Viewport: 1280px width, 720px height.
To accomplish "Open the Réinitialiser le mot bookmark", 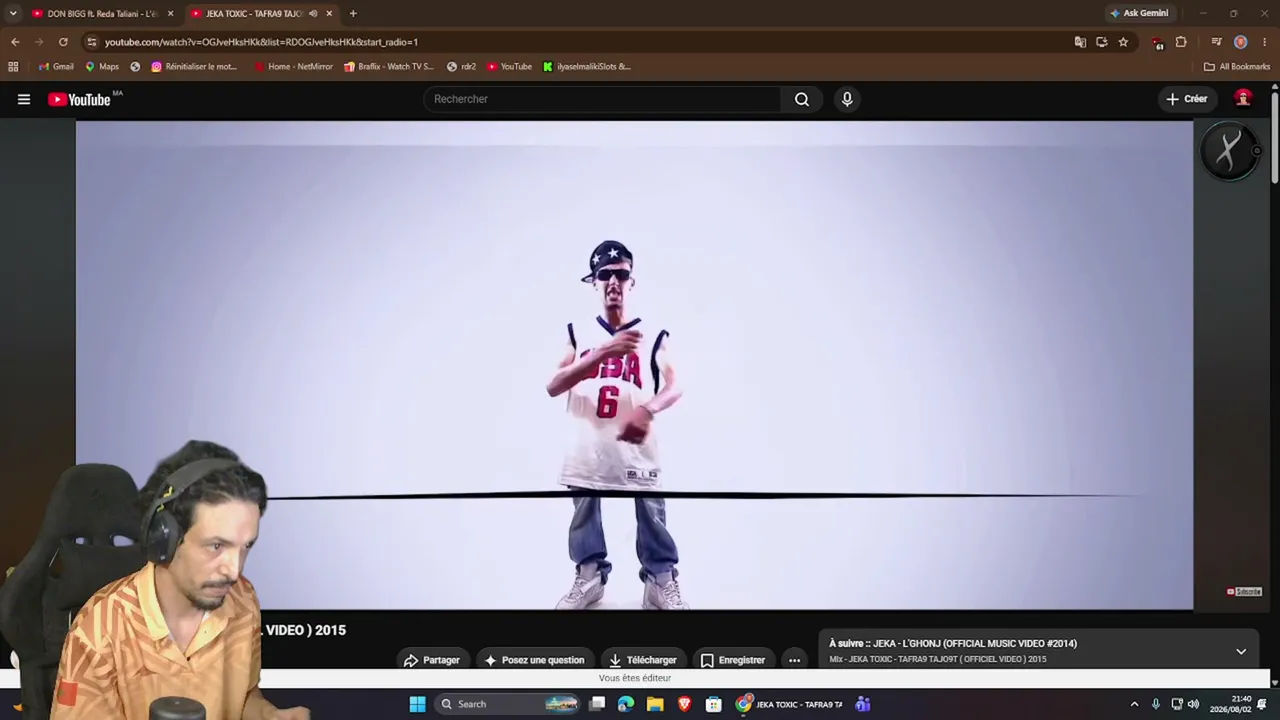I will click(195, 67).
